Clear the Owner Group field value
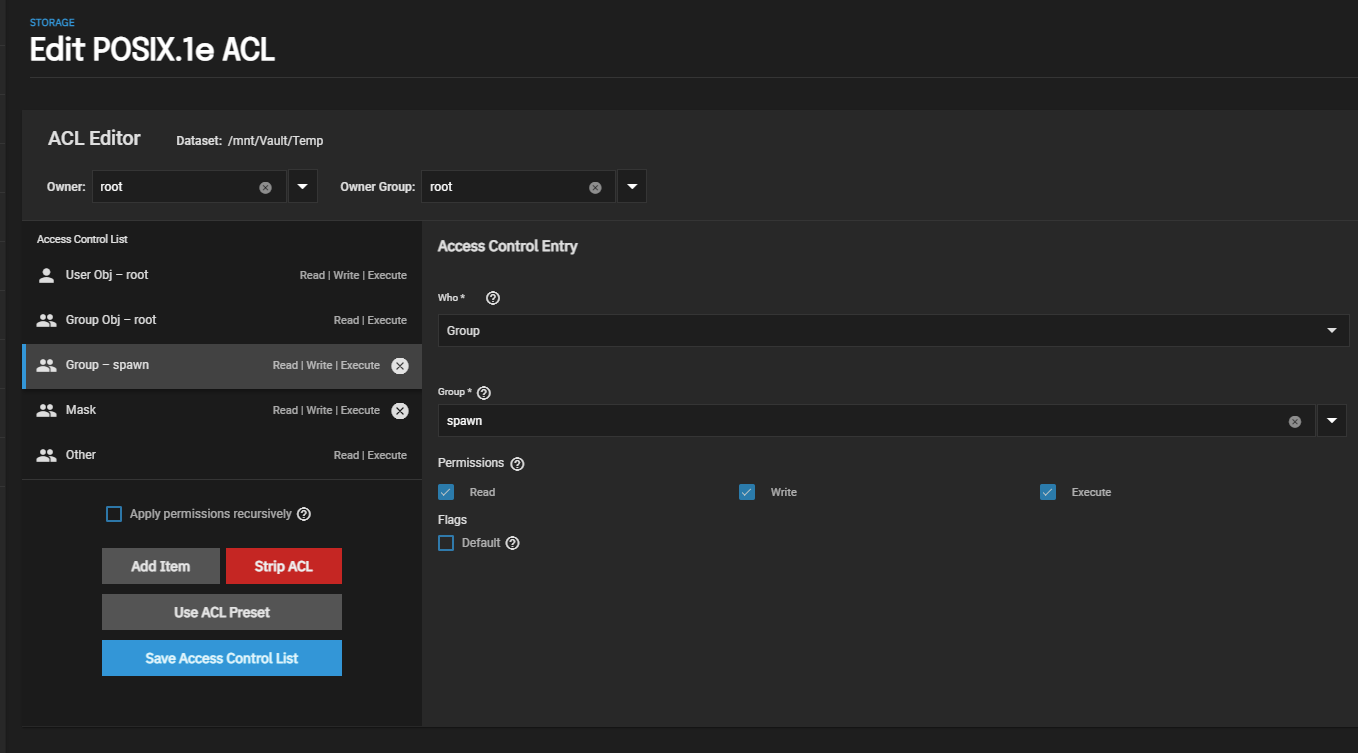The image size is (1358, 753). tap(595, 187)
